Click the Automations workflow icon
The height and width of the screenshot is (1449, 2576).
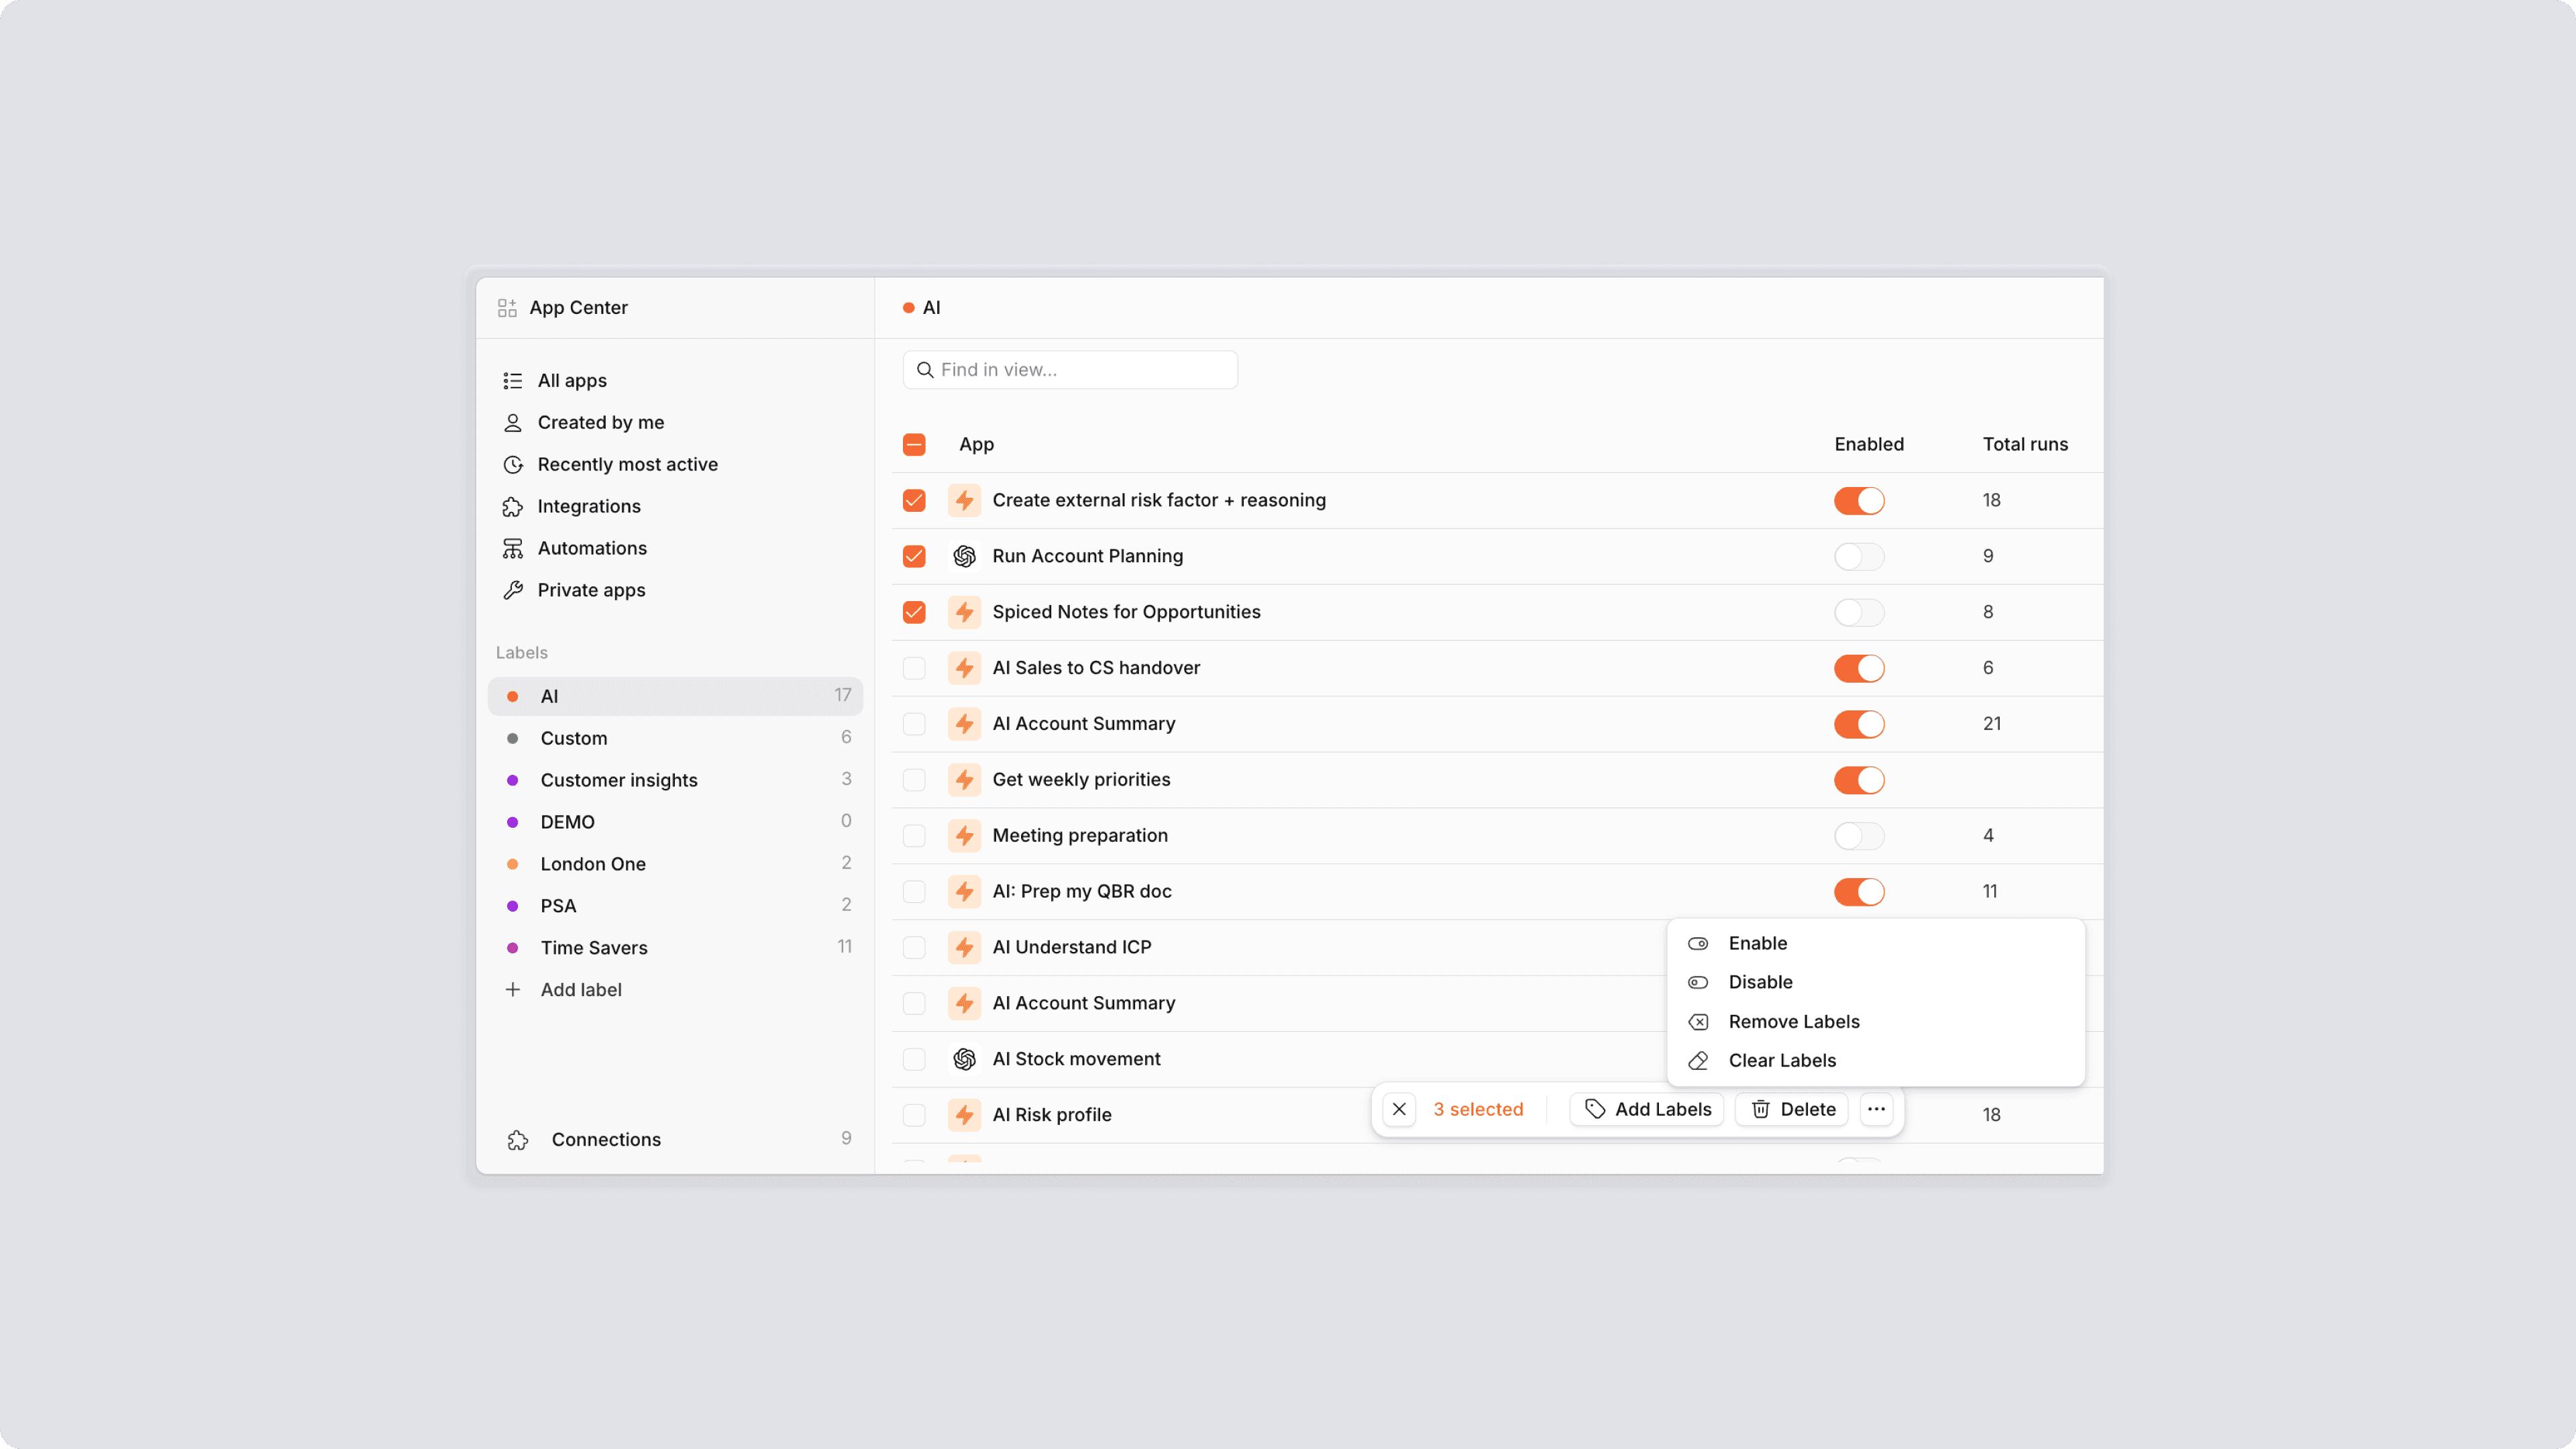[513, 549]
